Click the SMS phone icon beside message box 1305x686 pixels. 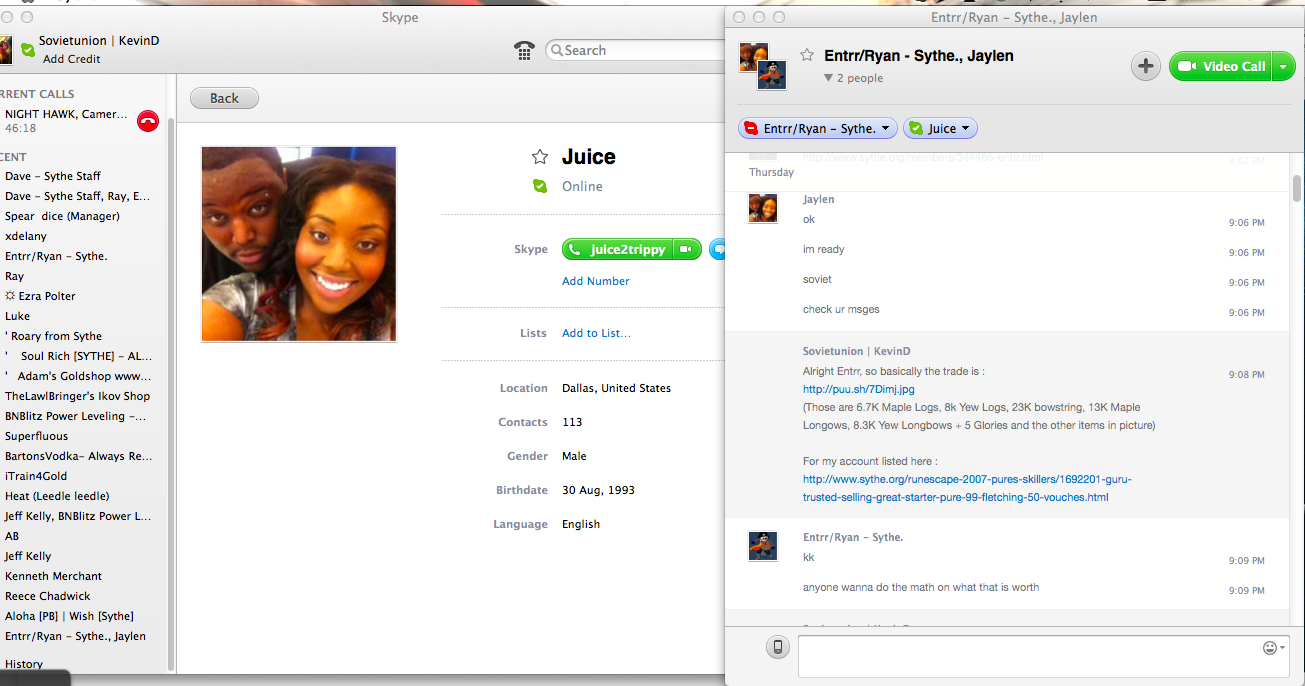click(778, 647)
